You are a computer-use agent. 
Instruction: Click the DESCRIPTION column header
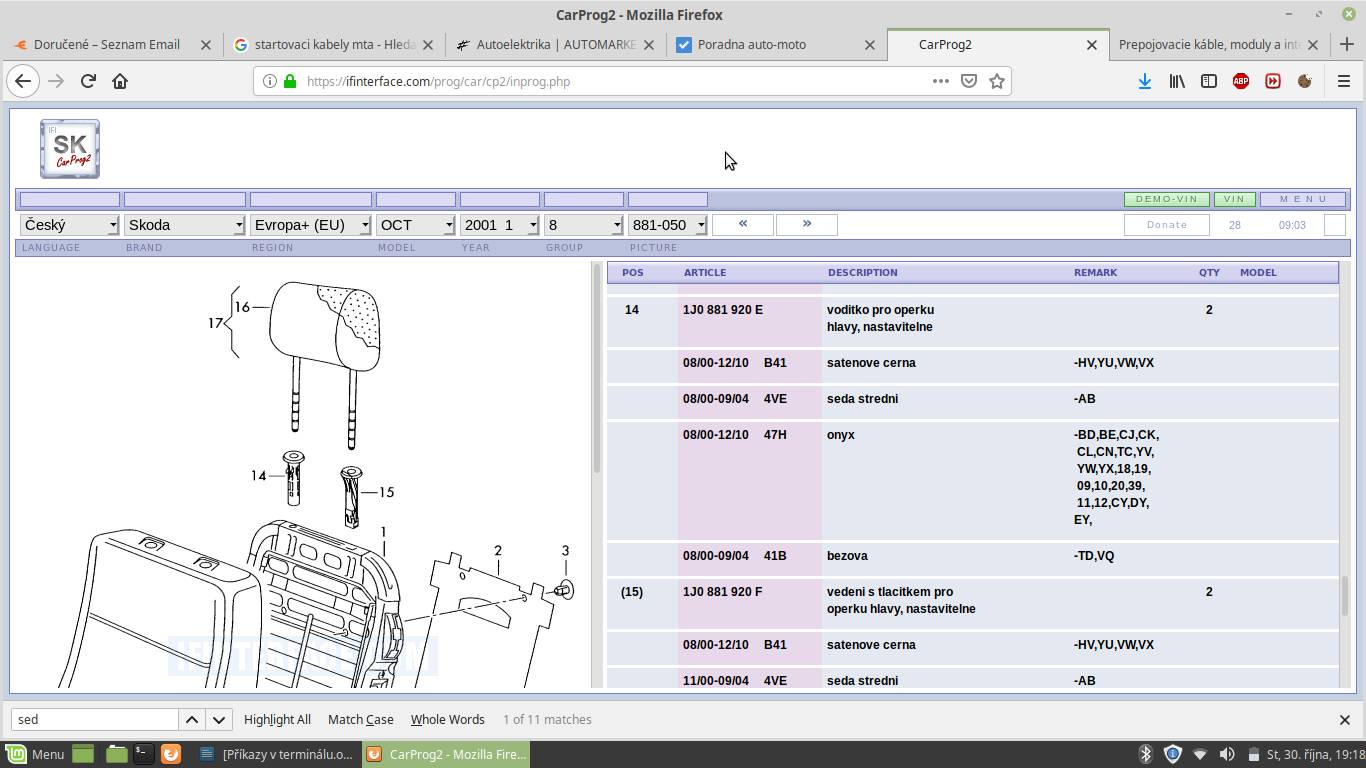coord(862,272)
